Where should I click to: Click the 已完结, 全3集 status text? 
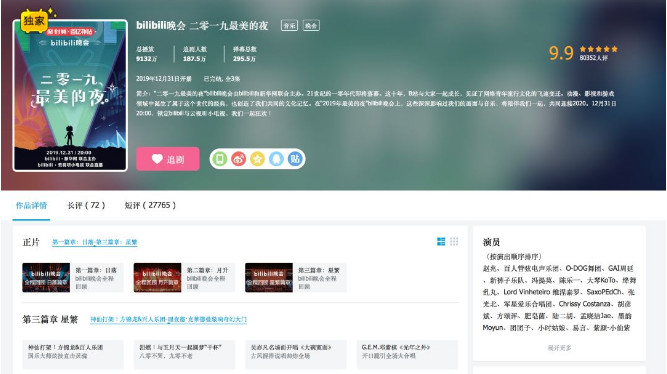[x=222, y=79]
